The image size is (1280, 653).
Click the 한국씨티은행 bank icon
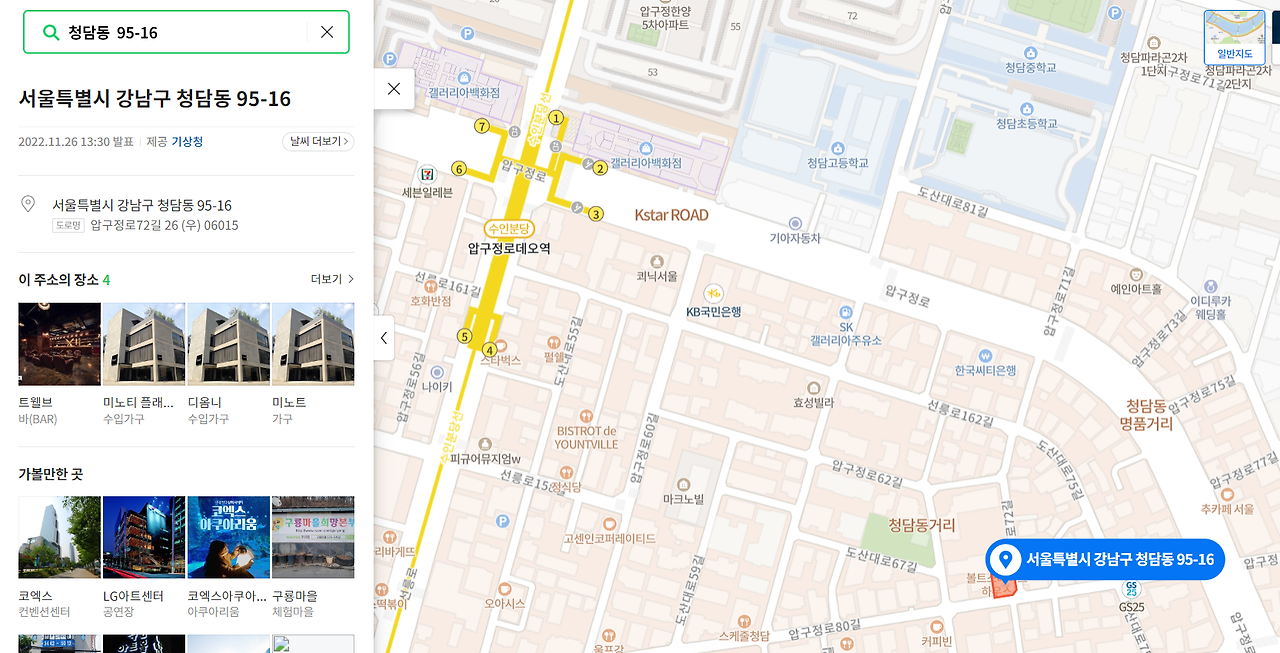[x=985, y=355]
